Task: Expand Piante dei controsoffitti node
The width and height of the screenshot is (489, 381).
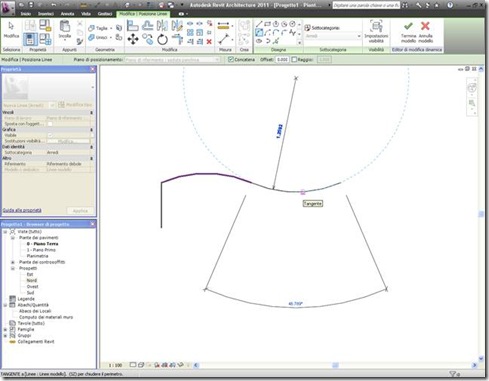Action: tap(13, 262)
